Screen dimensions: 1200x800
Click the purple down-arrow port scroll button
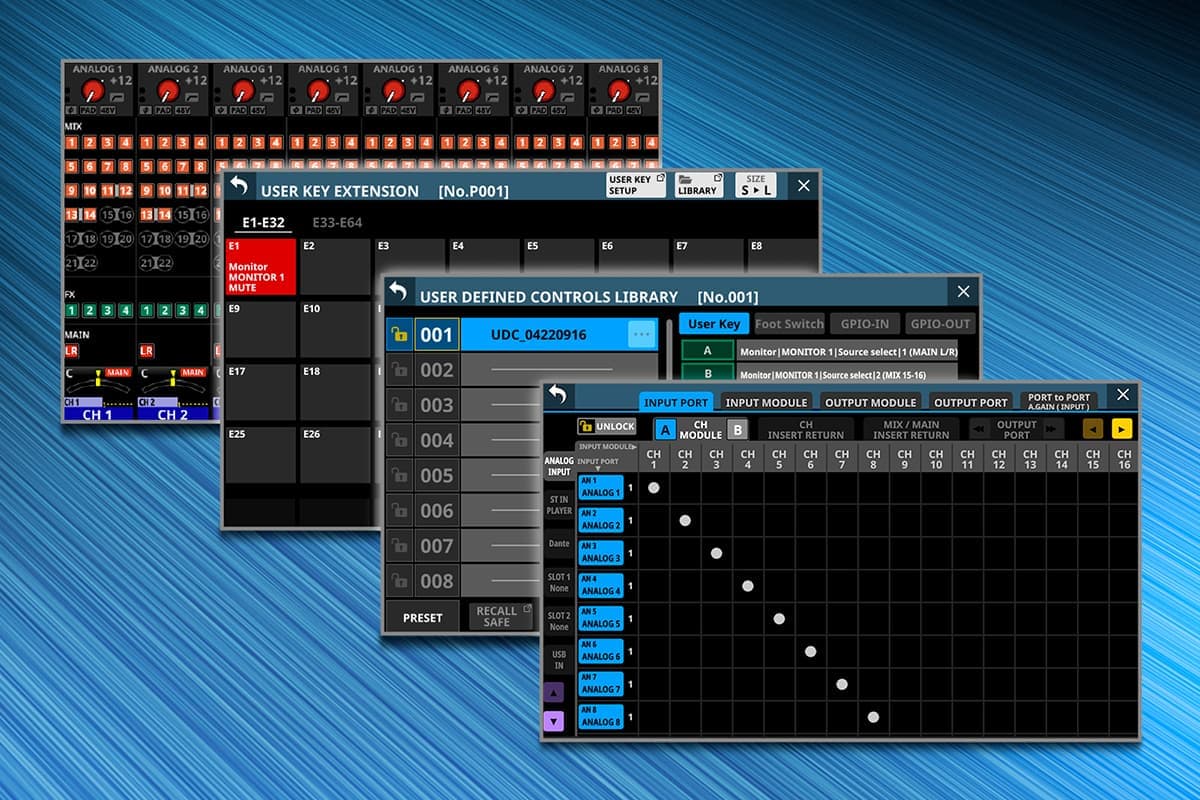click(554, 720)
